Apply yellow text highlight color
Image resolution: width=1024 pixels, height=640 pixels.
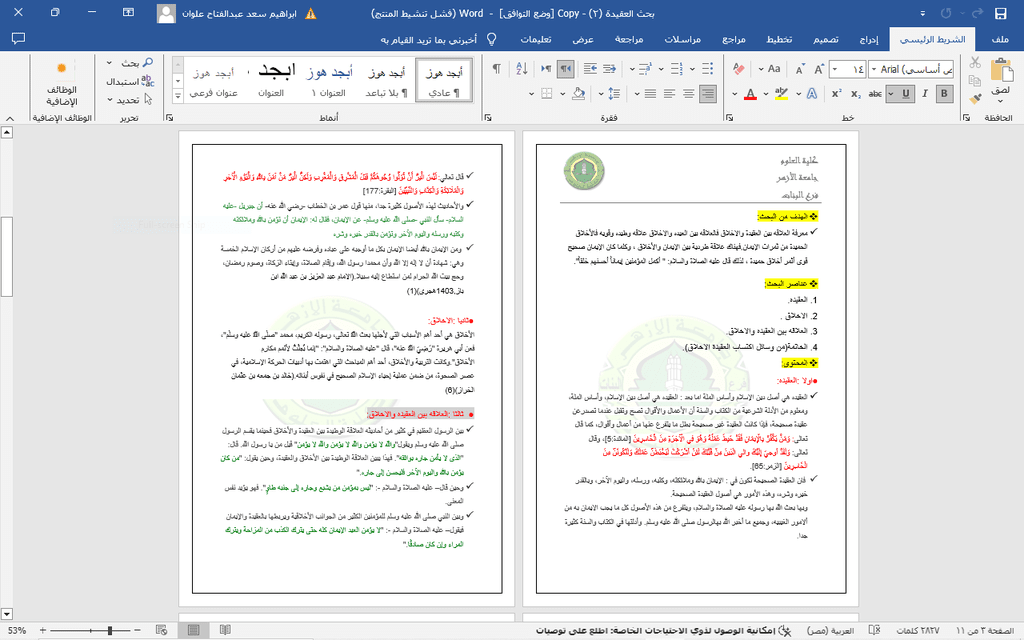[x=780, y=94]
